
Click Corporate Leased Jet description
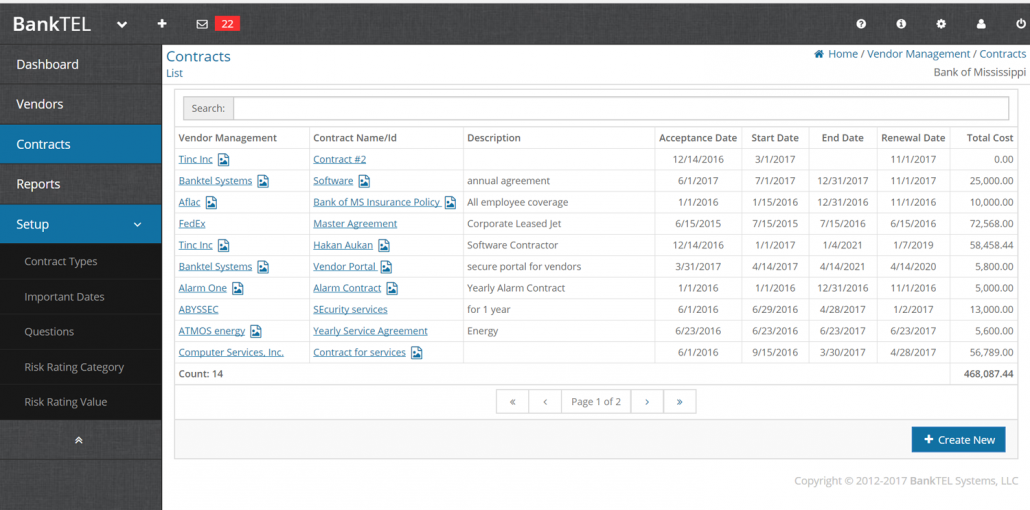pyautogui.click(x=514, y=223)
